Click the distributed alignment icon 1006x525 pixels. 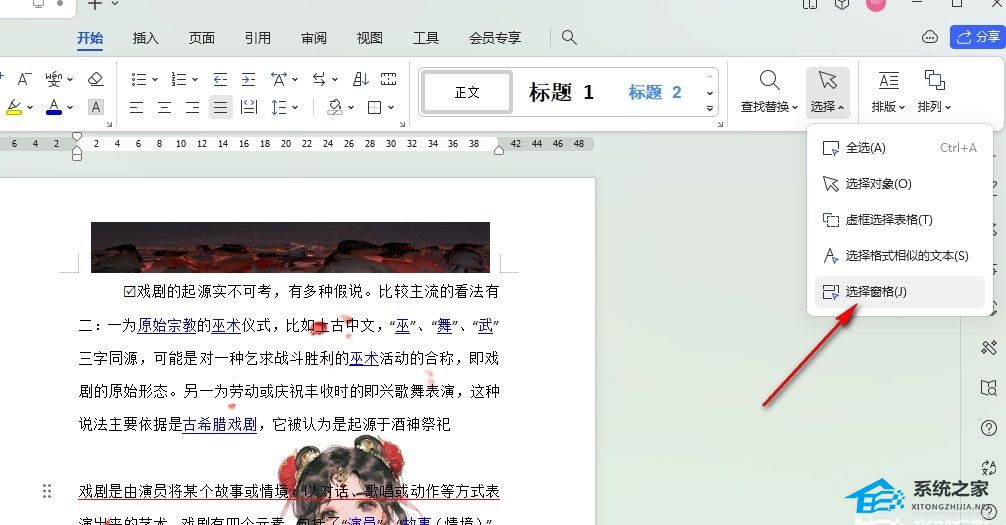point(249,107)
